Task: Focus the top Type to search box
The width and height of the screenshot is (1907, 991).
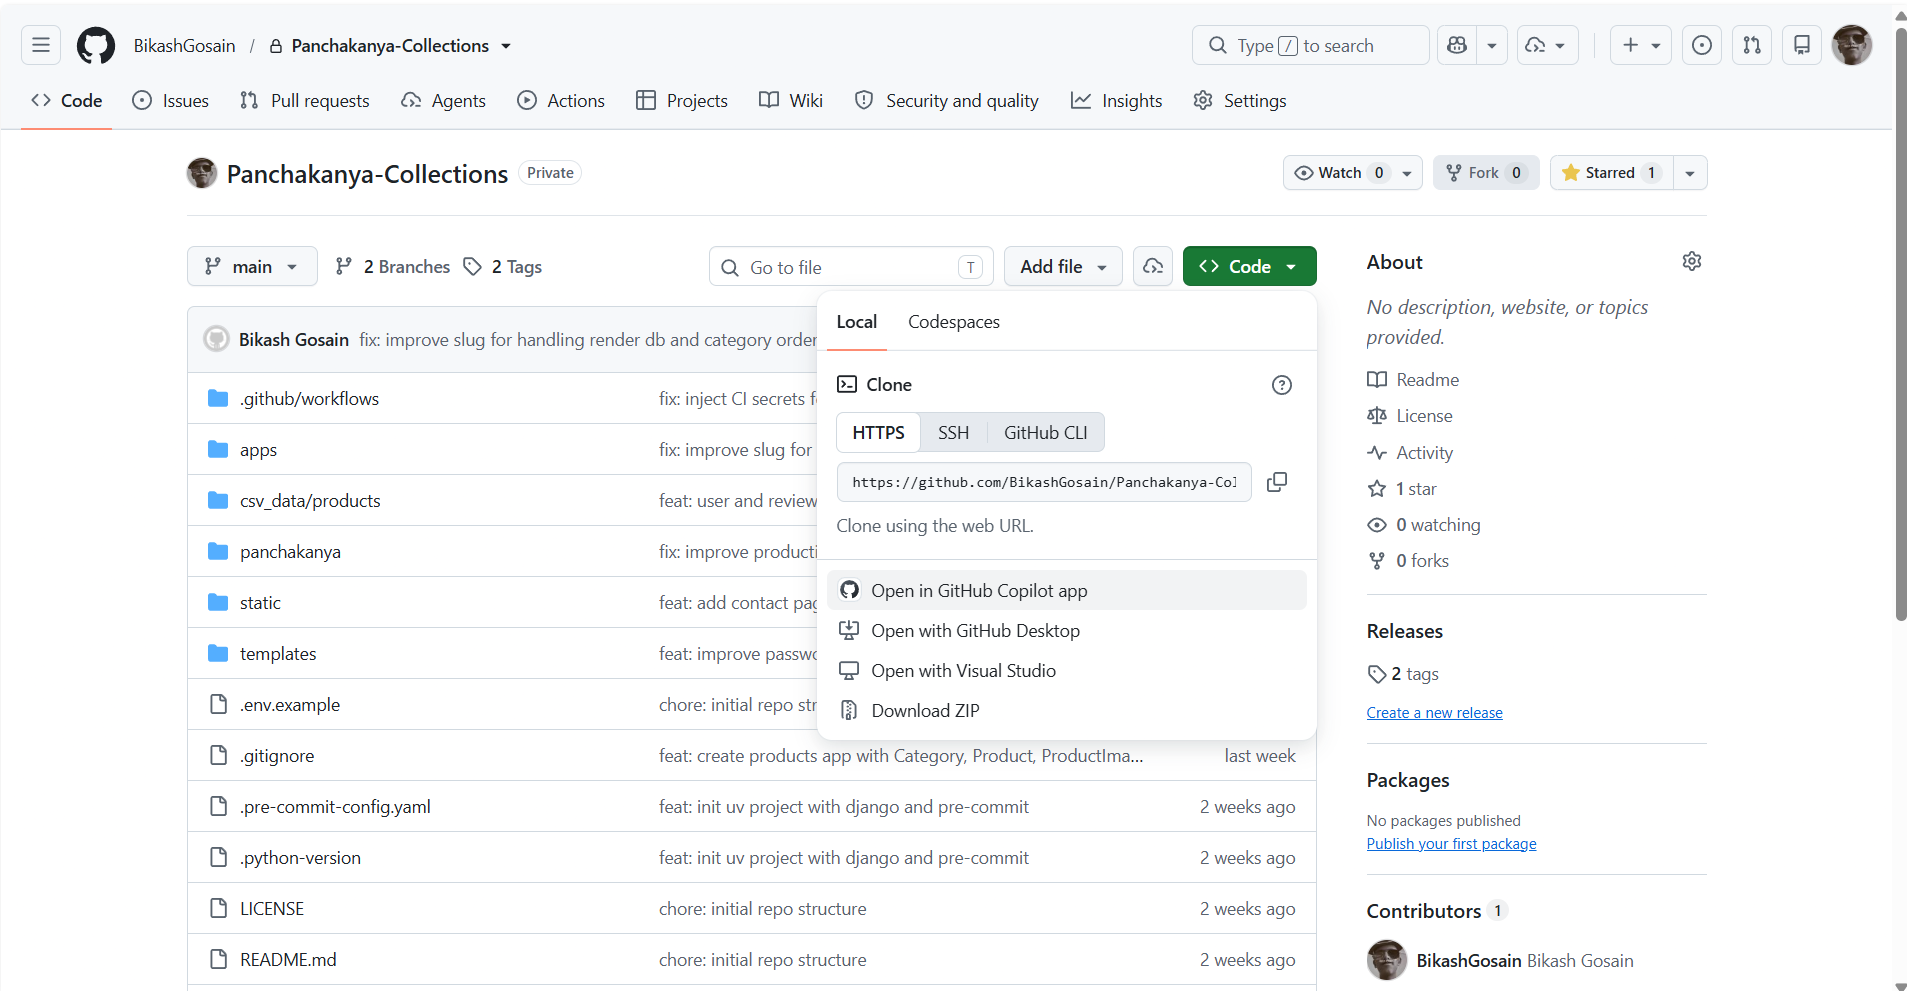Action: (1310, 45)
